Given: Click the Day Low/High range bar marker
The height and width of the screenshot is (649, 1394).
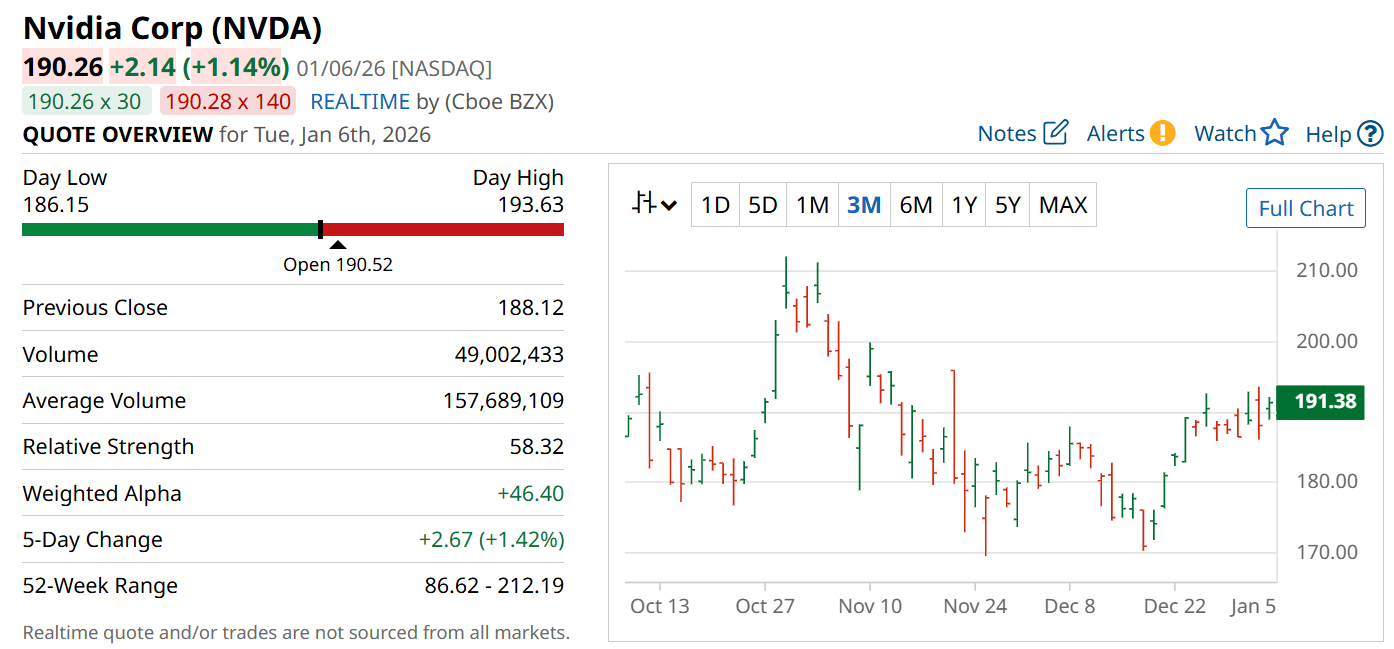Looking at the screenshot, I should click(x=320, y=229).
